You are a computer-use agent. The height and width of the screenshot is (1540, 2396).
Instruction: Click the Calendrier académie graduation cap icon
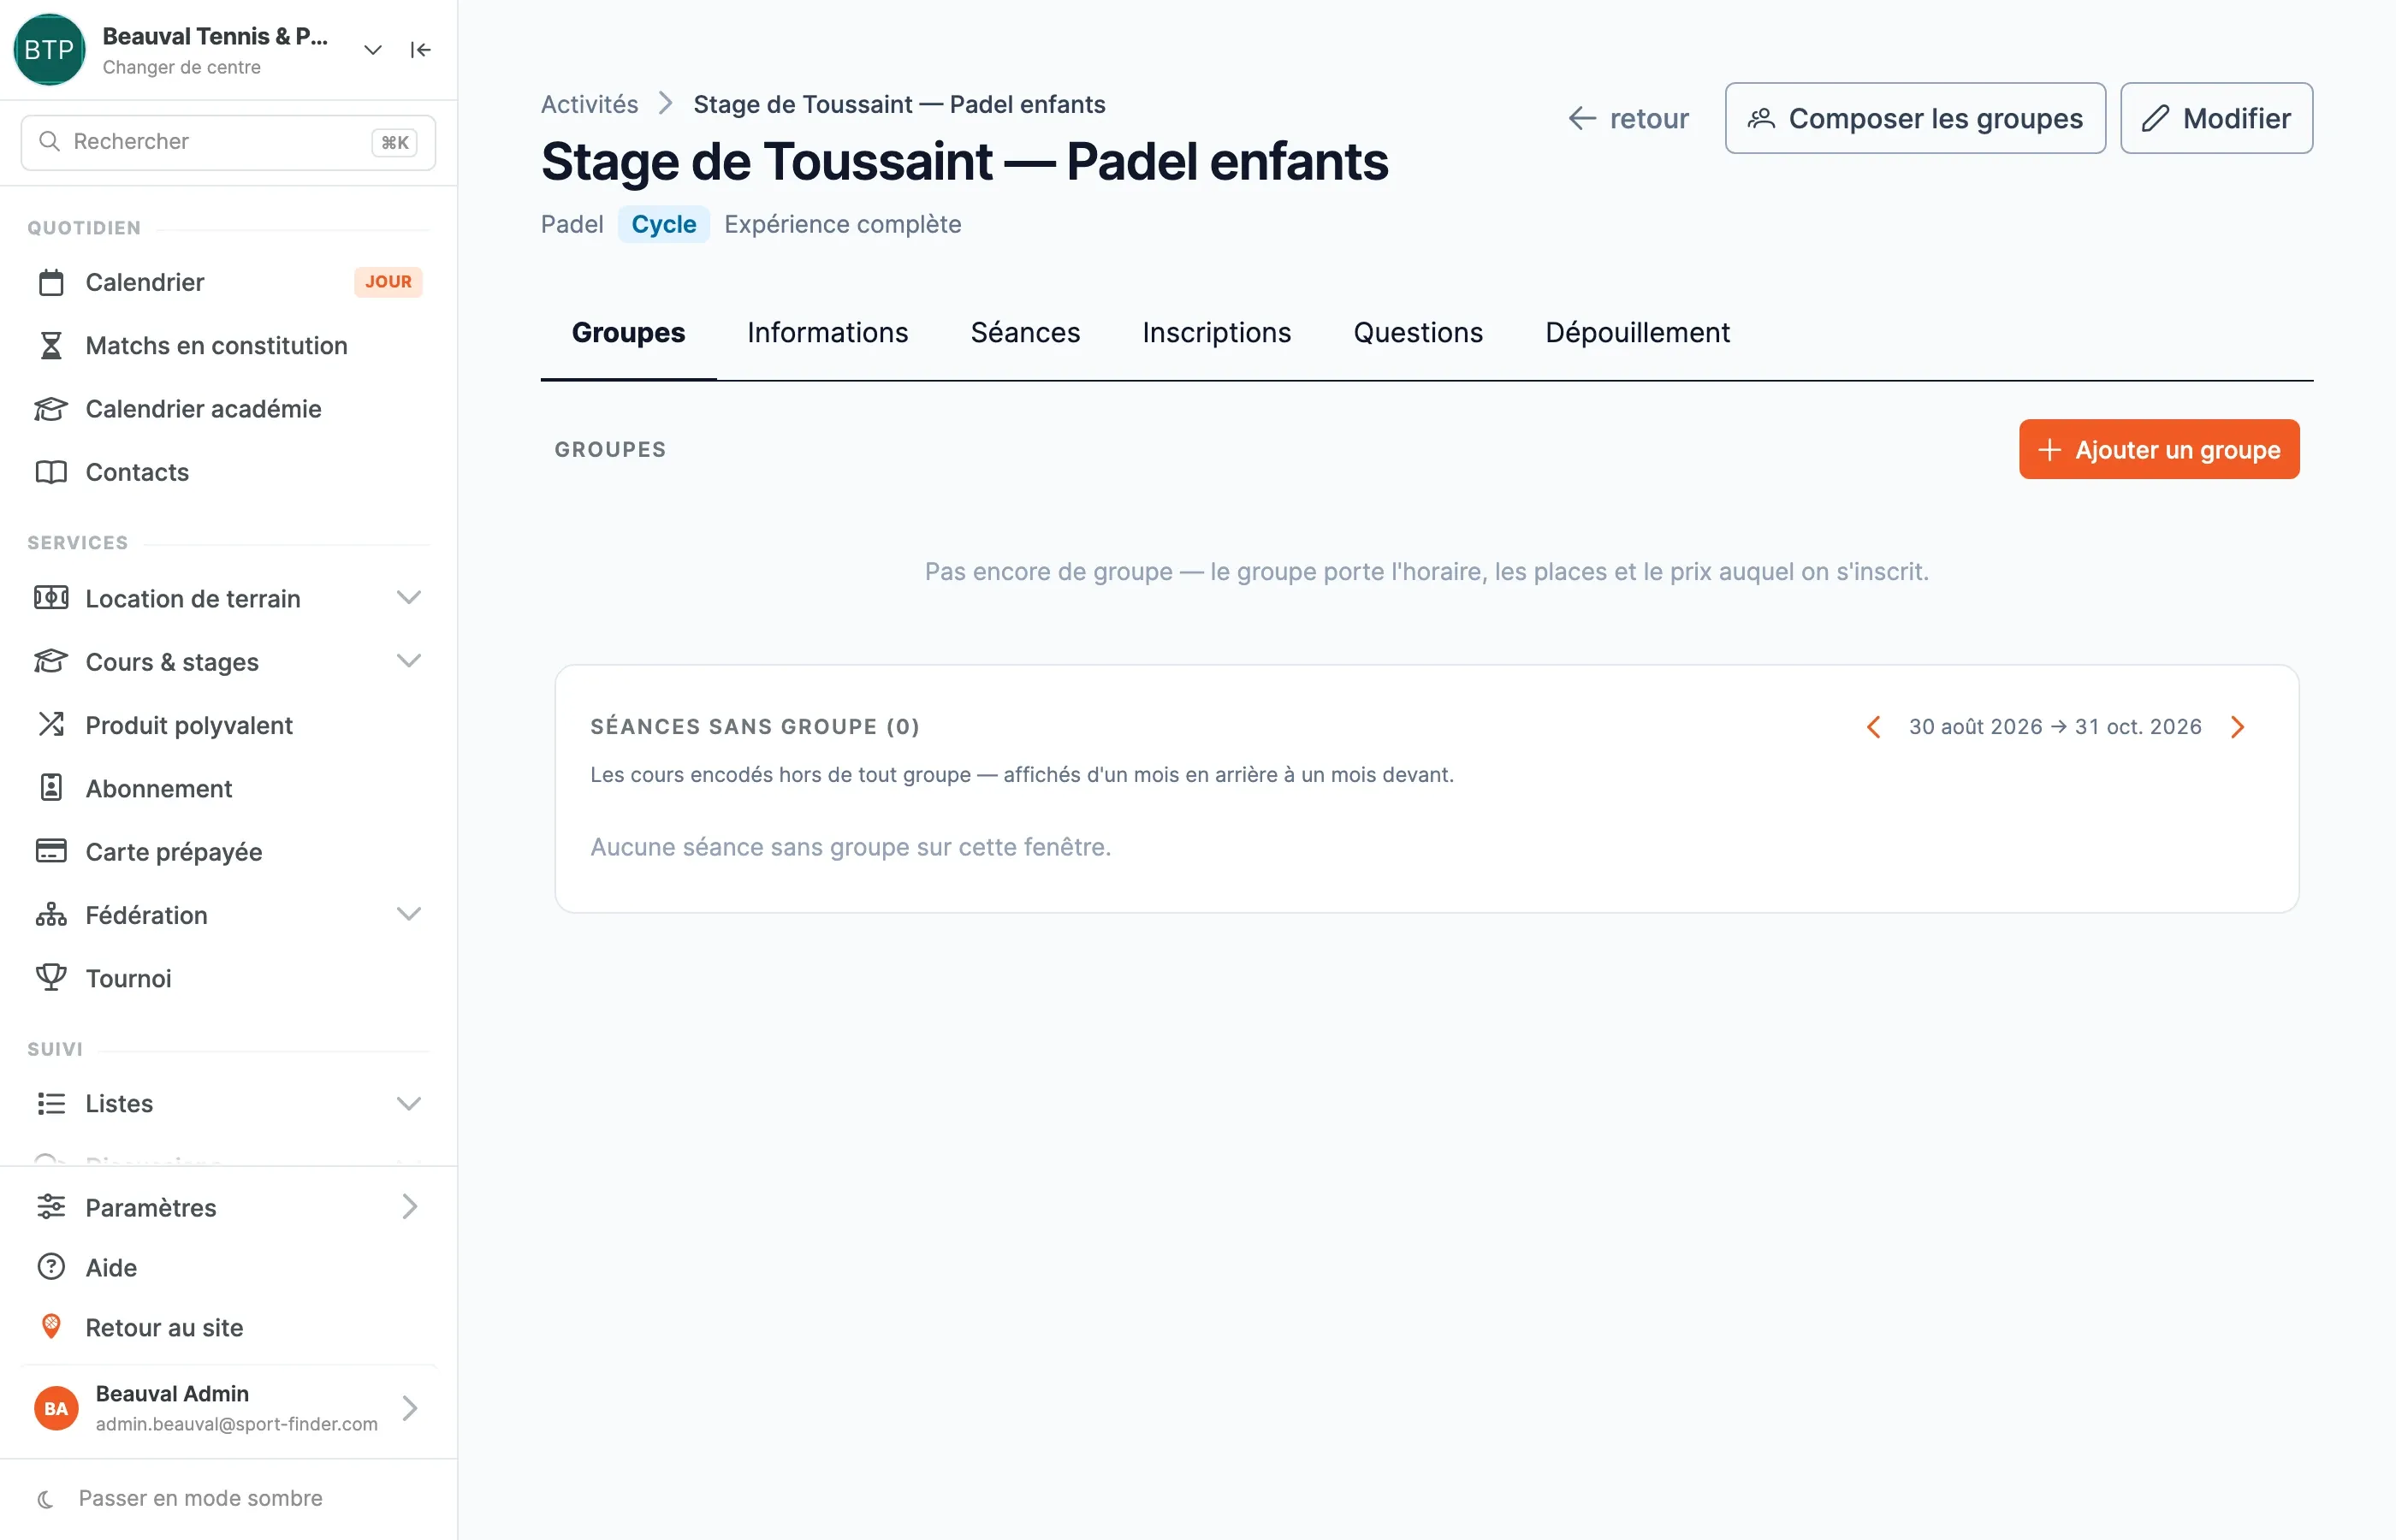pos(51,408)
